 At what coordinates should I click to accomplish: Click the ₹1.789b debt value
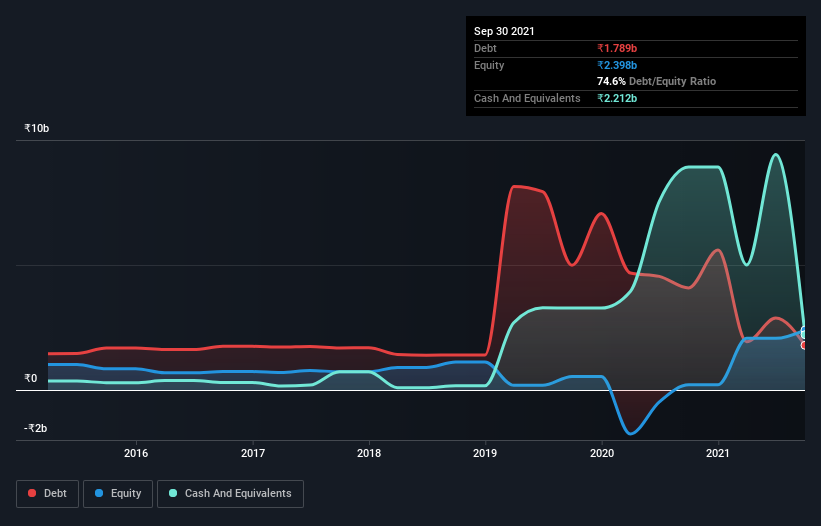coord(617,48)
